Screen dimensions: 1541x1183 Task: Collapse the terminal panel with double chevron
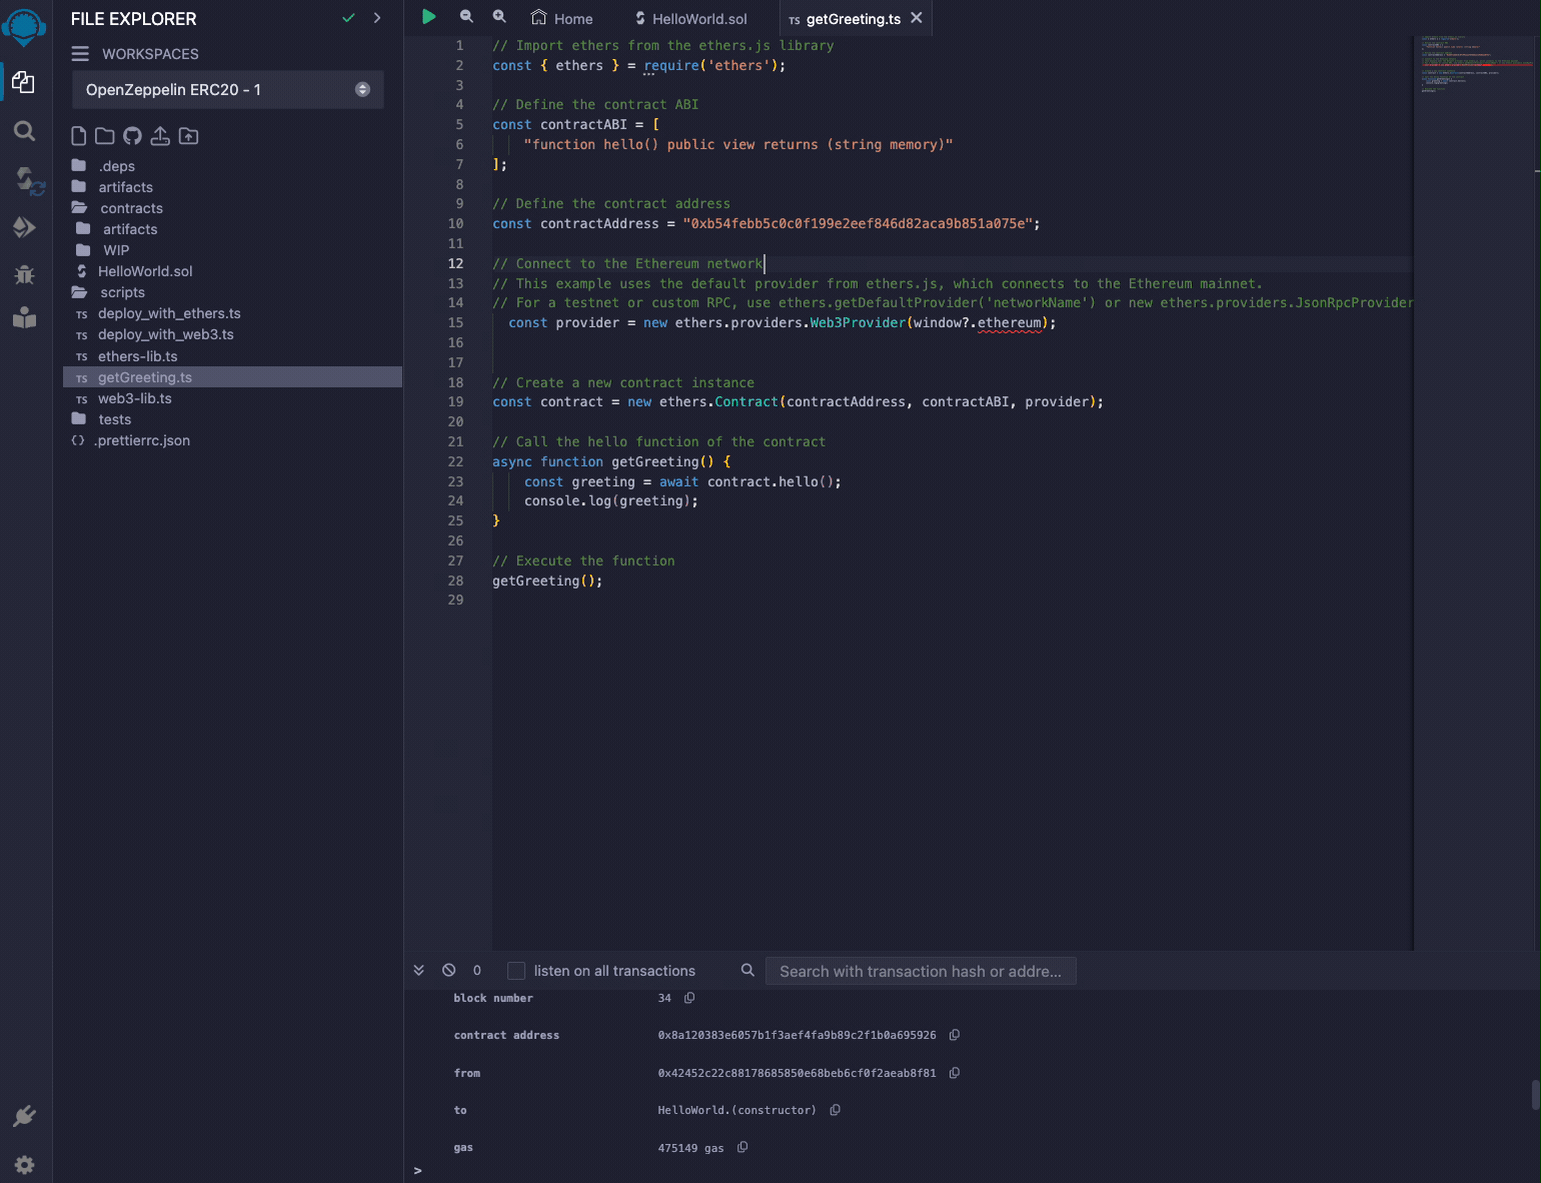pyautogui.click(x=419, y=970)
